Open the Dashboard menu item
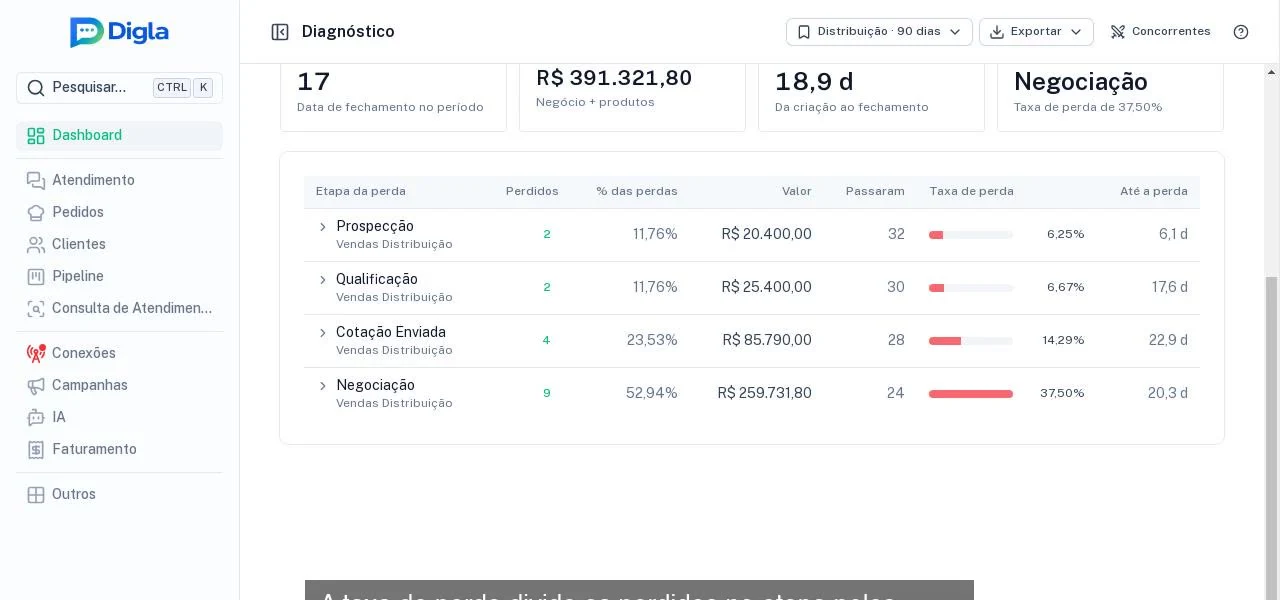The image size is (1280, 600). click(119, 136)
